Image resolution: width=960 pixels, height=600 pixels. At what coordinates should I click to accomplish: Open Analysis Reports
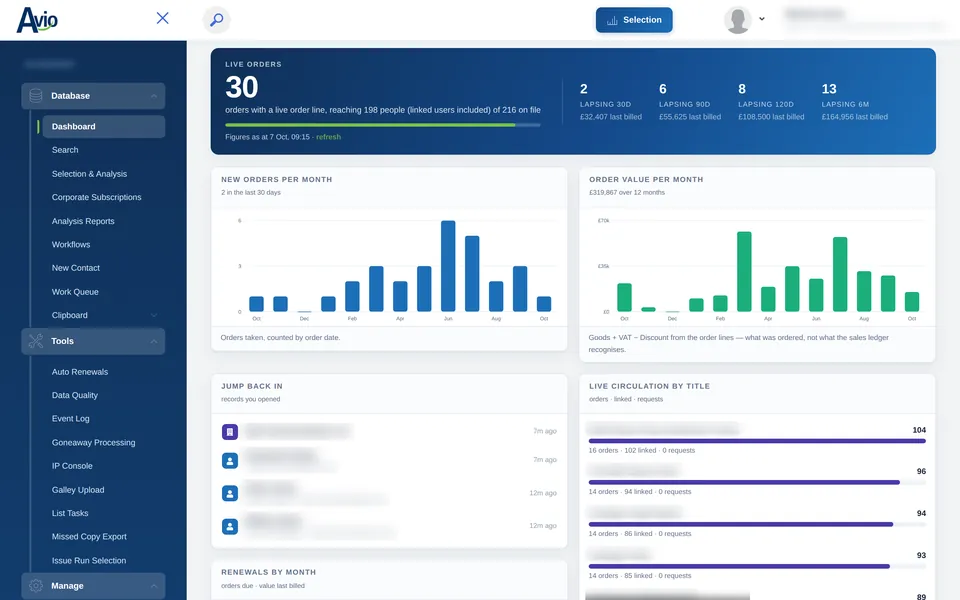[x=83, y=221]
